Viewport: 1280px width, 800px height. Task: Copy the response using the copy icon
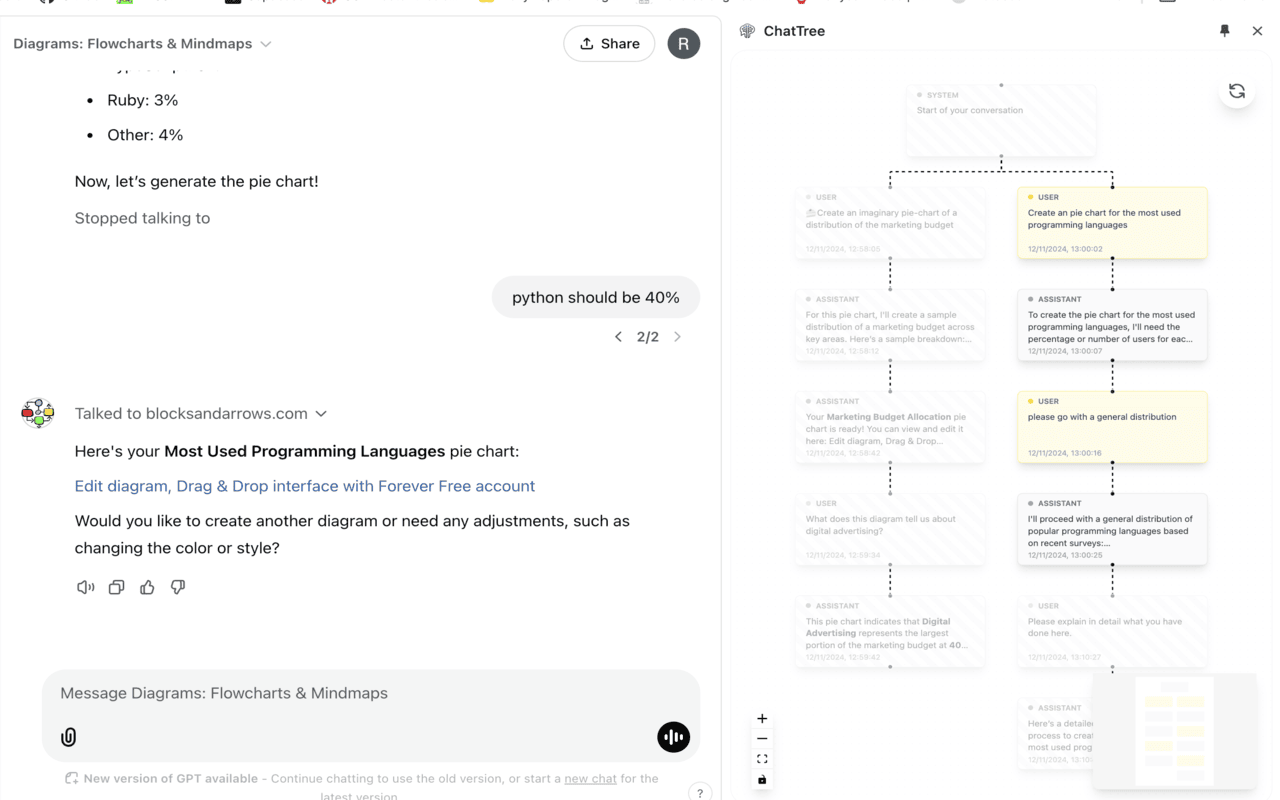116,587
